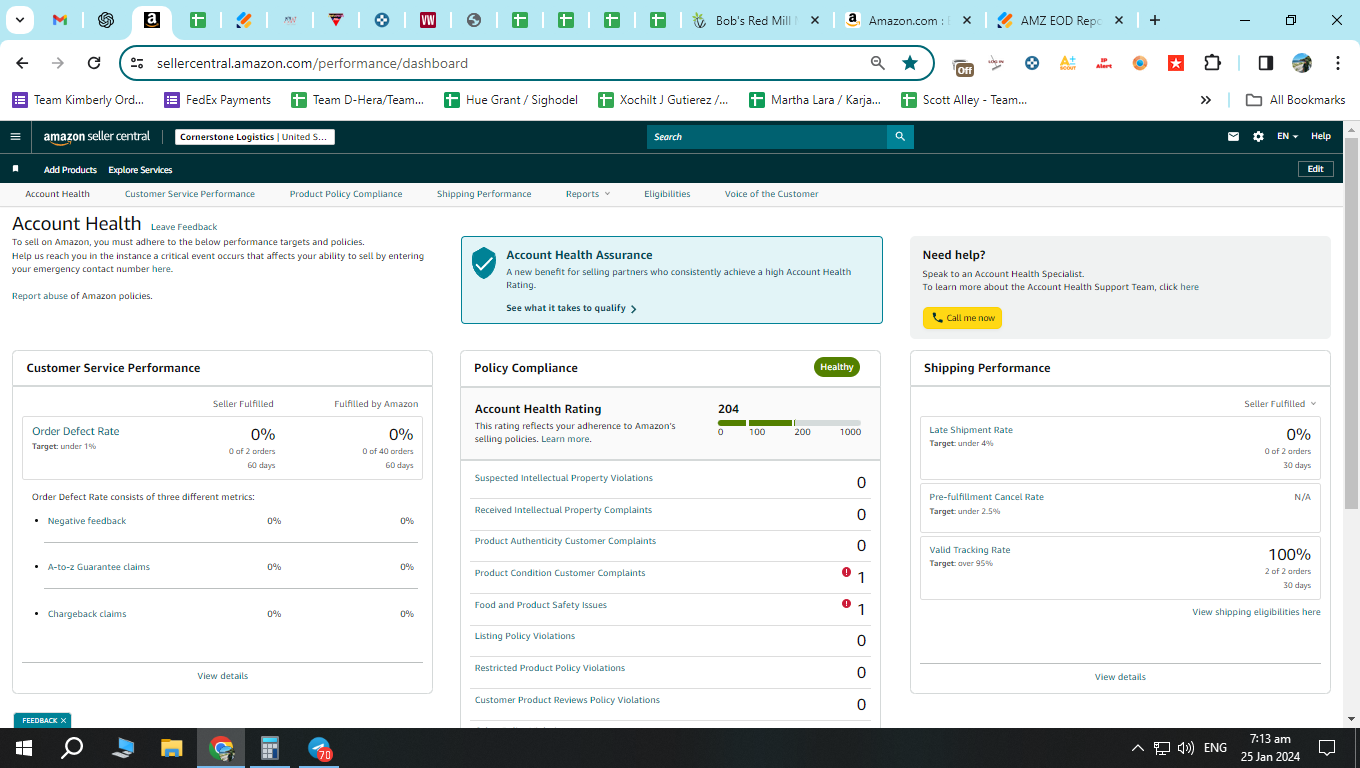Open a new browser tab with plus icon

tap(1155, 20)
